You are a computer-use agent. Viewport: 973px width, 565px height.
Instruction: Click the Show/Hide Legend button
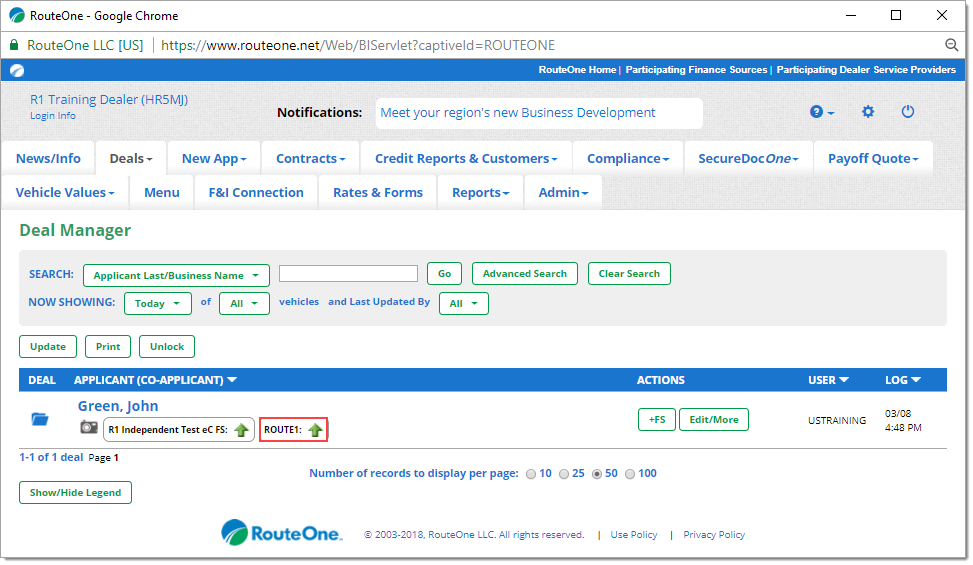(76, 493)
